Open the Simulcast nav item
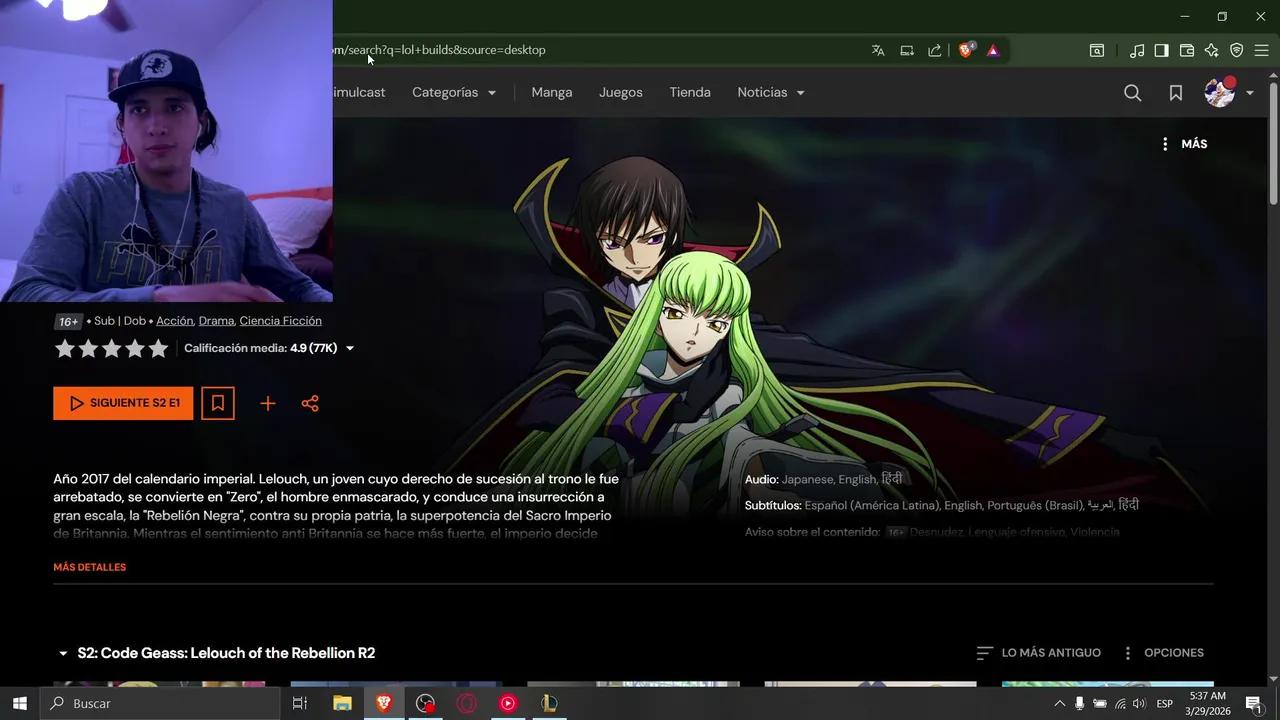The height and width of the screenshot is (720, 1280). coord(359,92)
